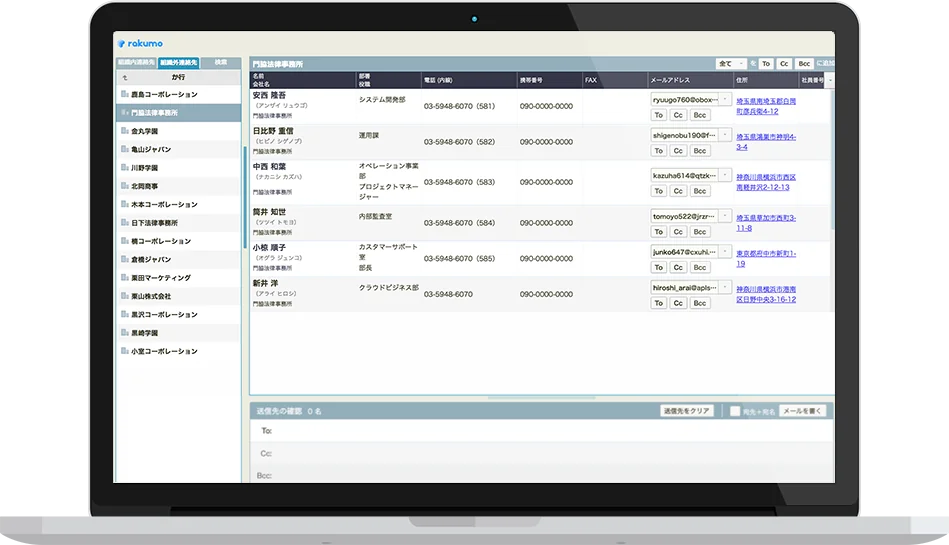Add 中西 和葉 to To

tap(658, 191)
